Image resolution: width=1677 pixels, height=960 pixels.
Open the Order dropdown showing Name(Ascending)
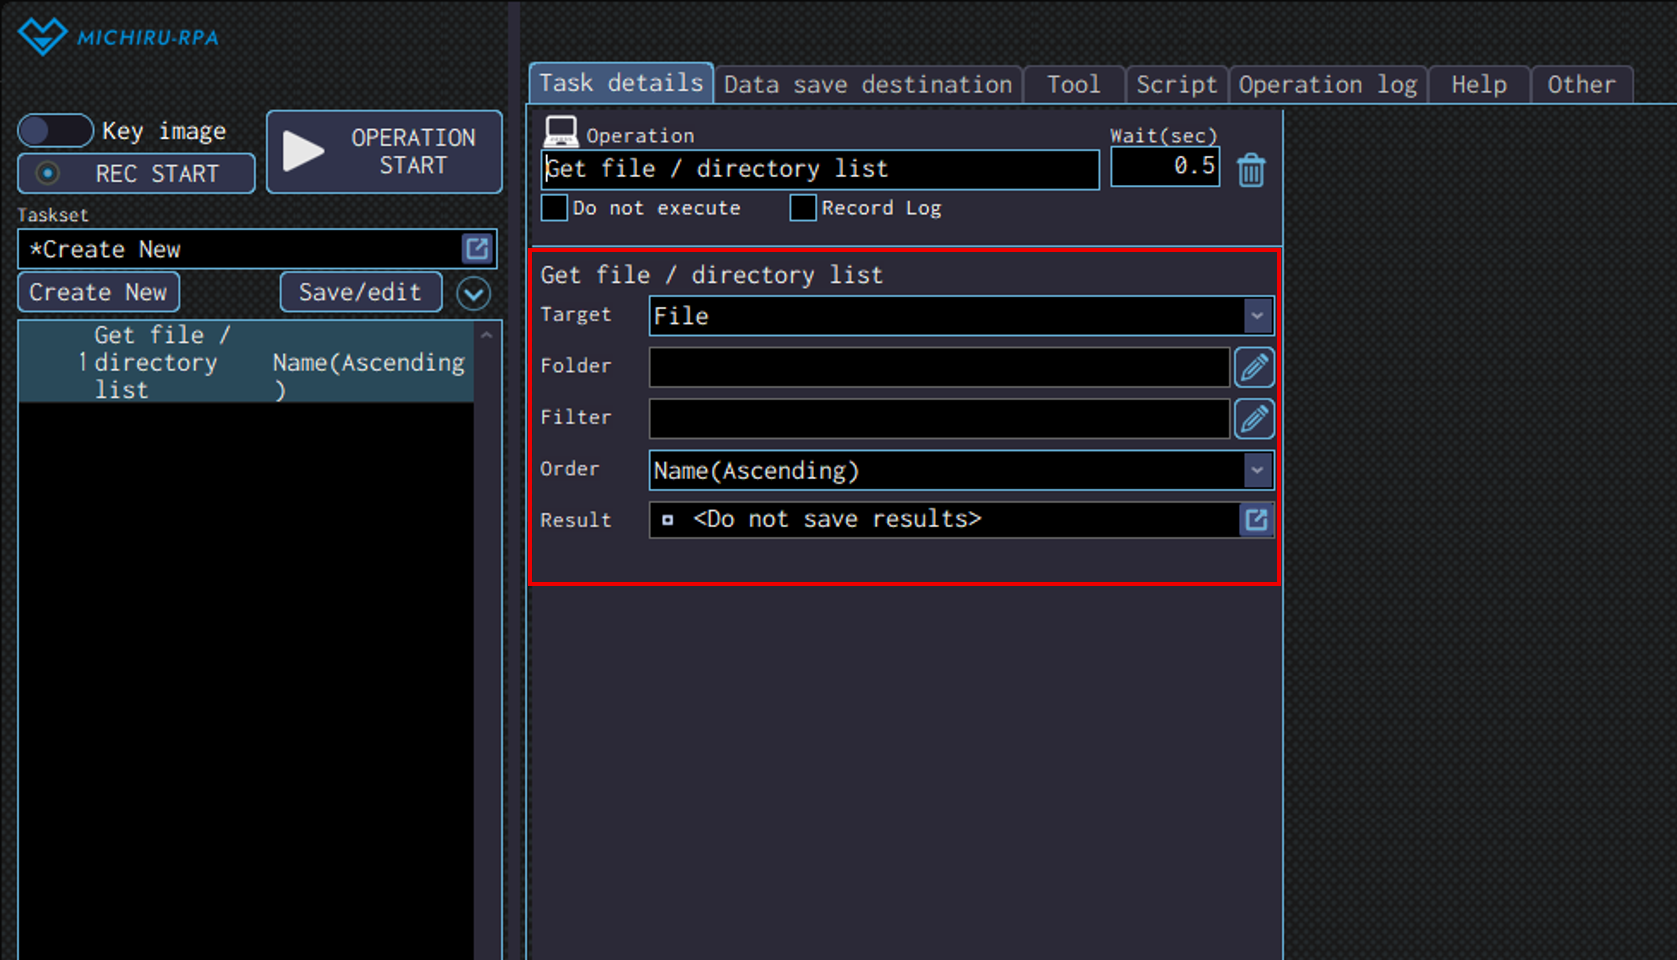point(1257,470)
